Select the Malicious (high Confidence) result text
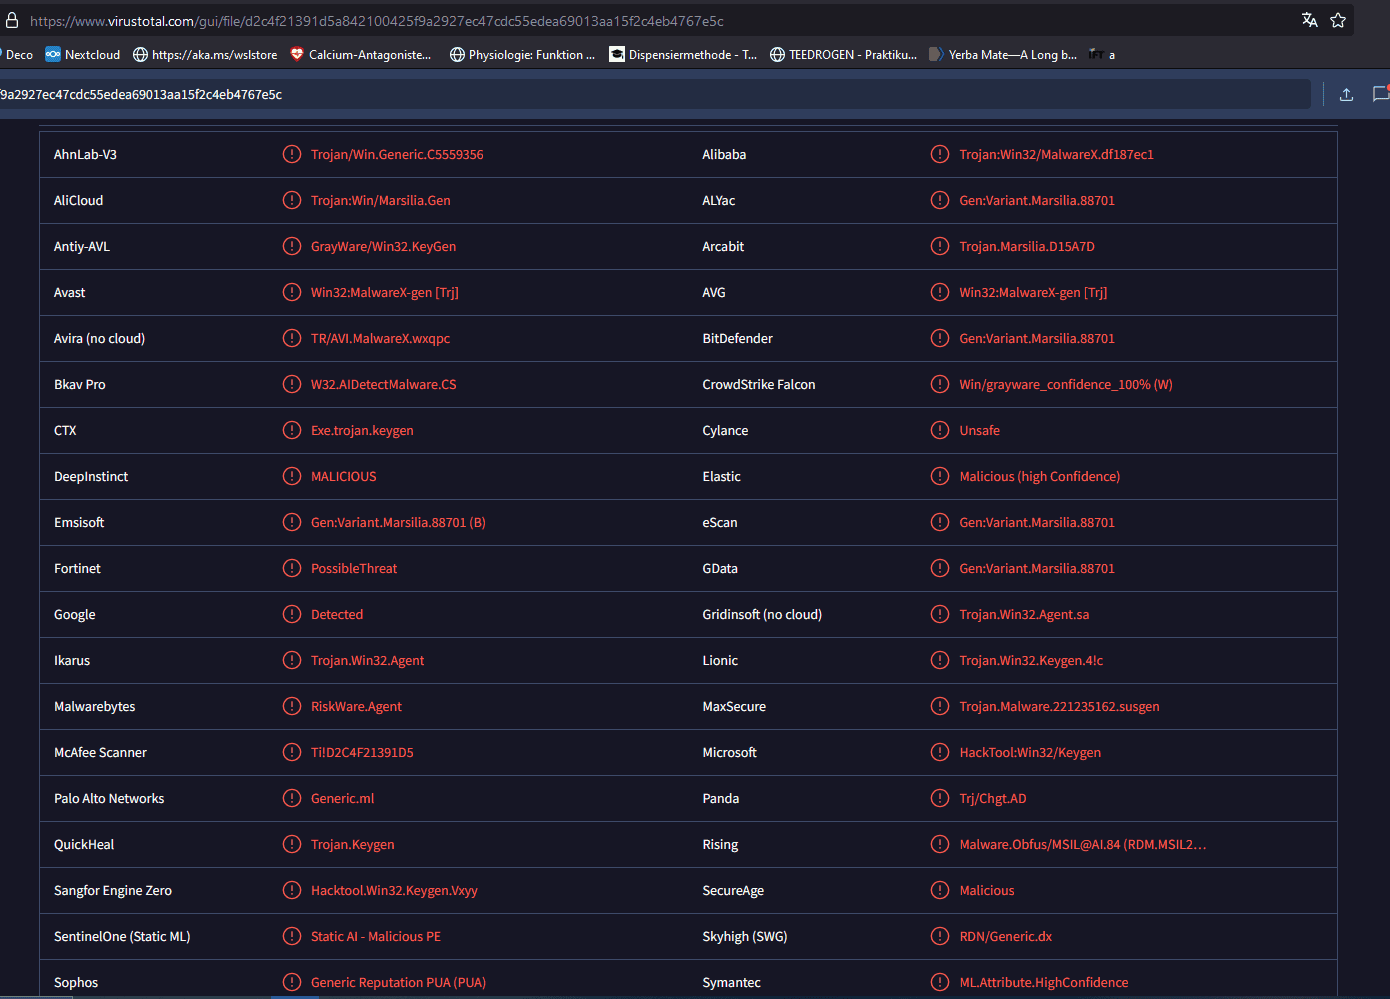Viewport: 1390px width, 999px height. point(1039,476)
